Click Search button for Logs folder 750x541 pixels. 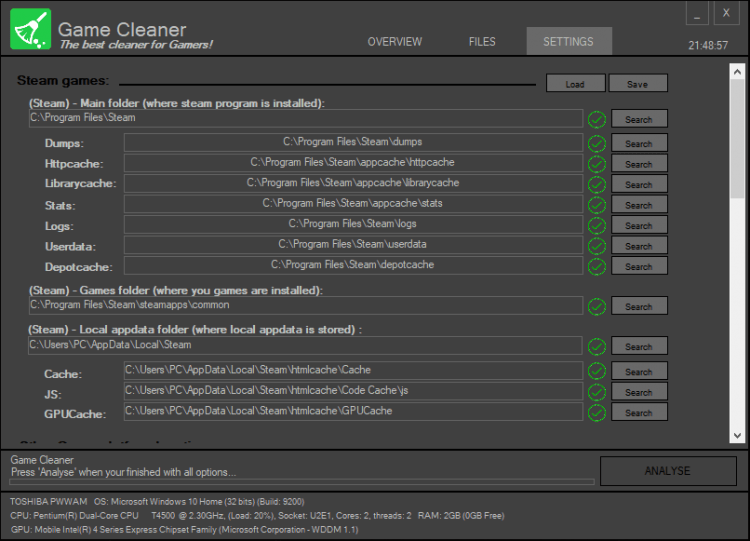[x=638, y=225]
